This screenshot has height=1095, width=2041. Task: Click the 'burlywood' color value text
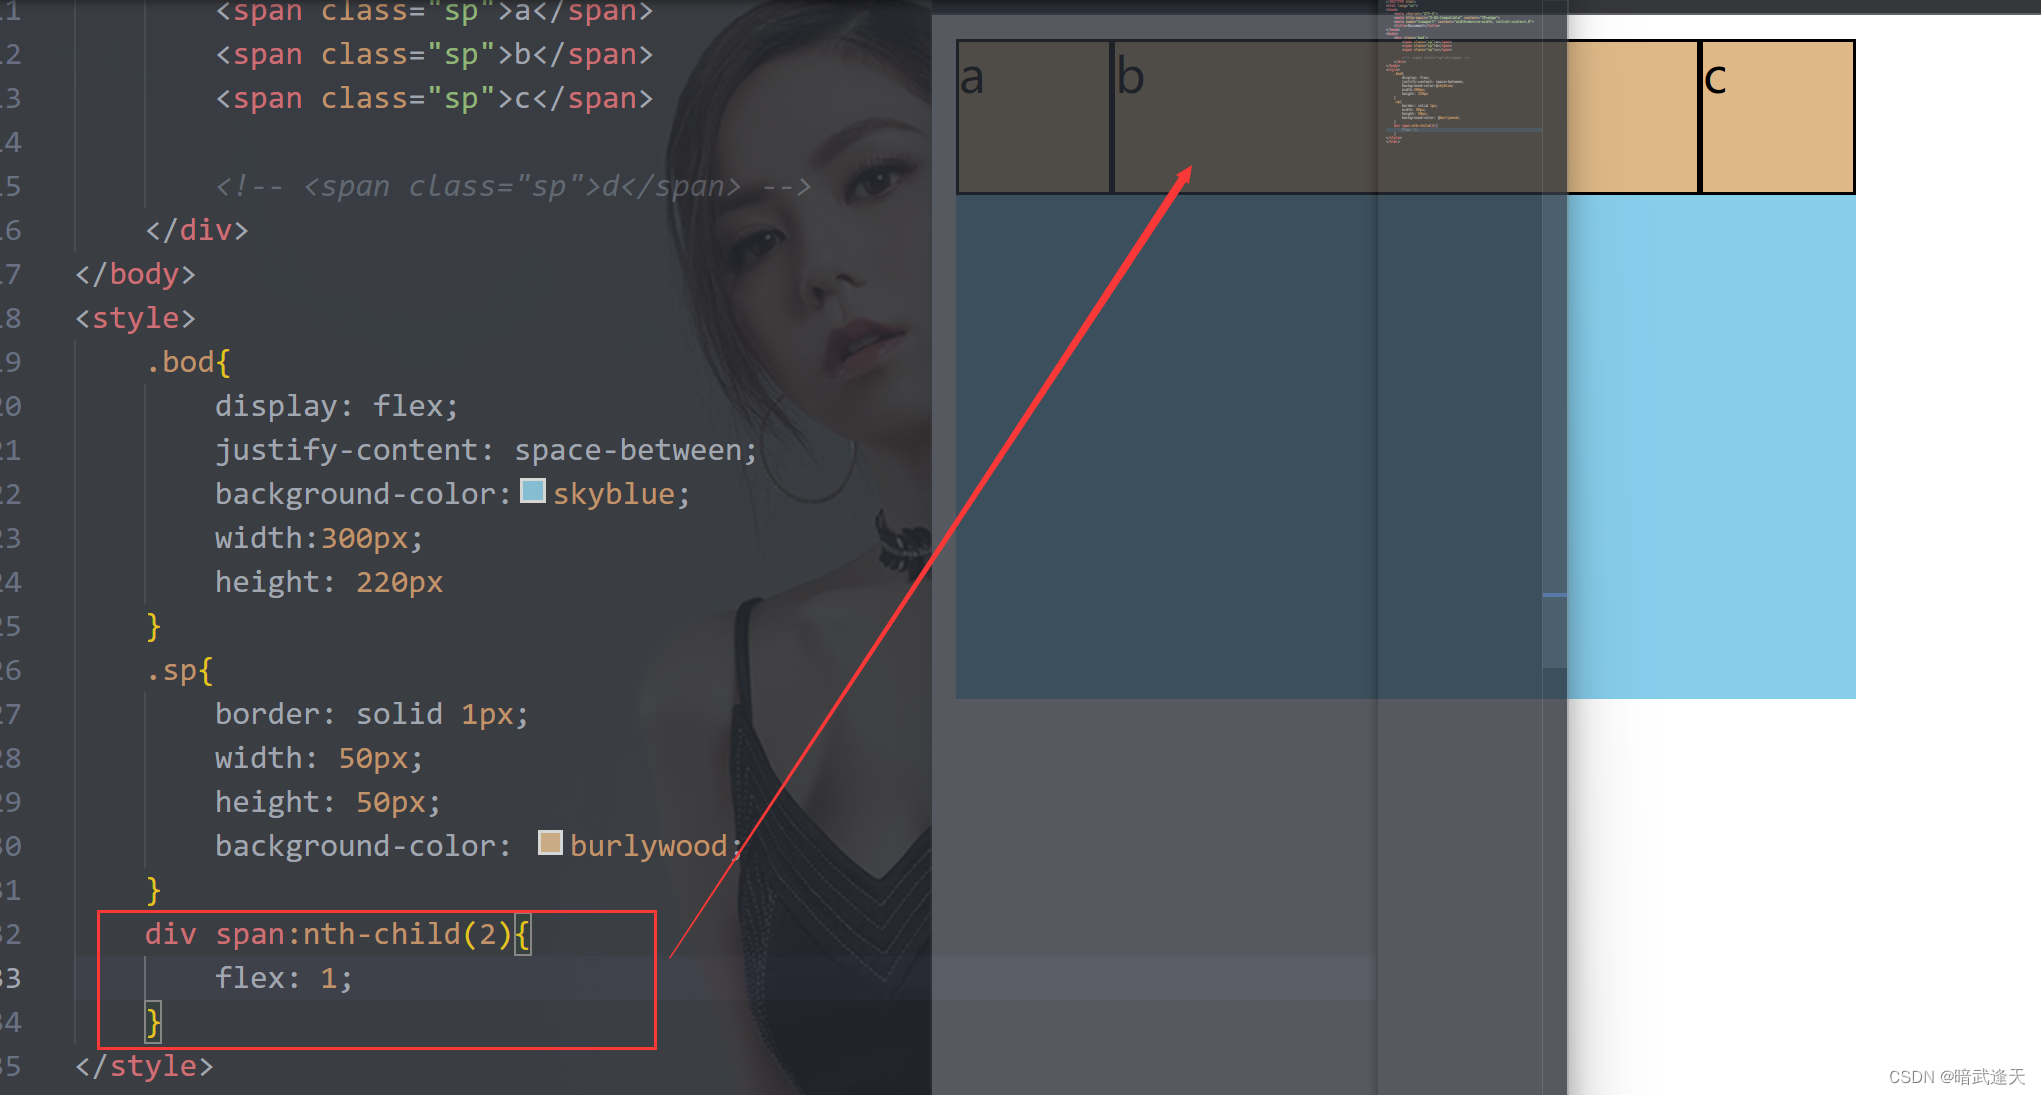click(x=649, y=846)
